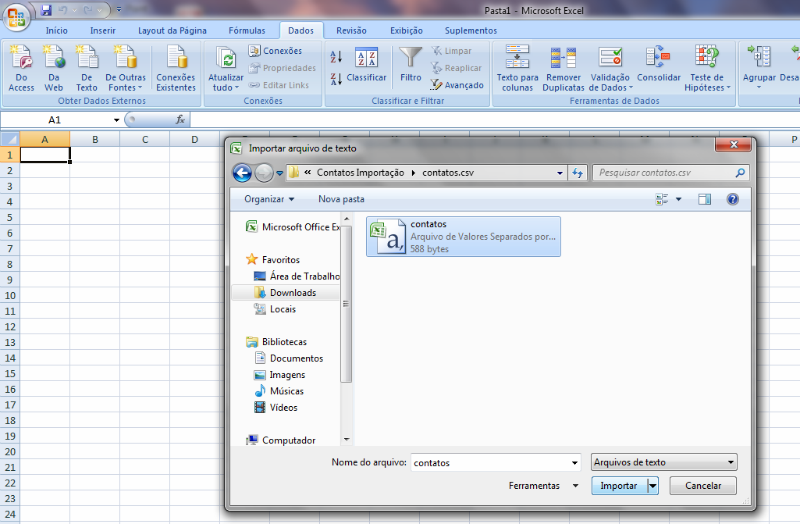Click Nova pasta

point(341,199)
